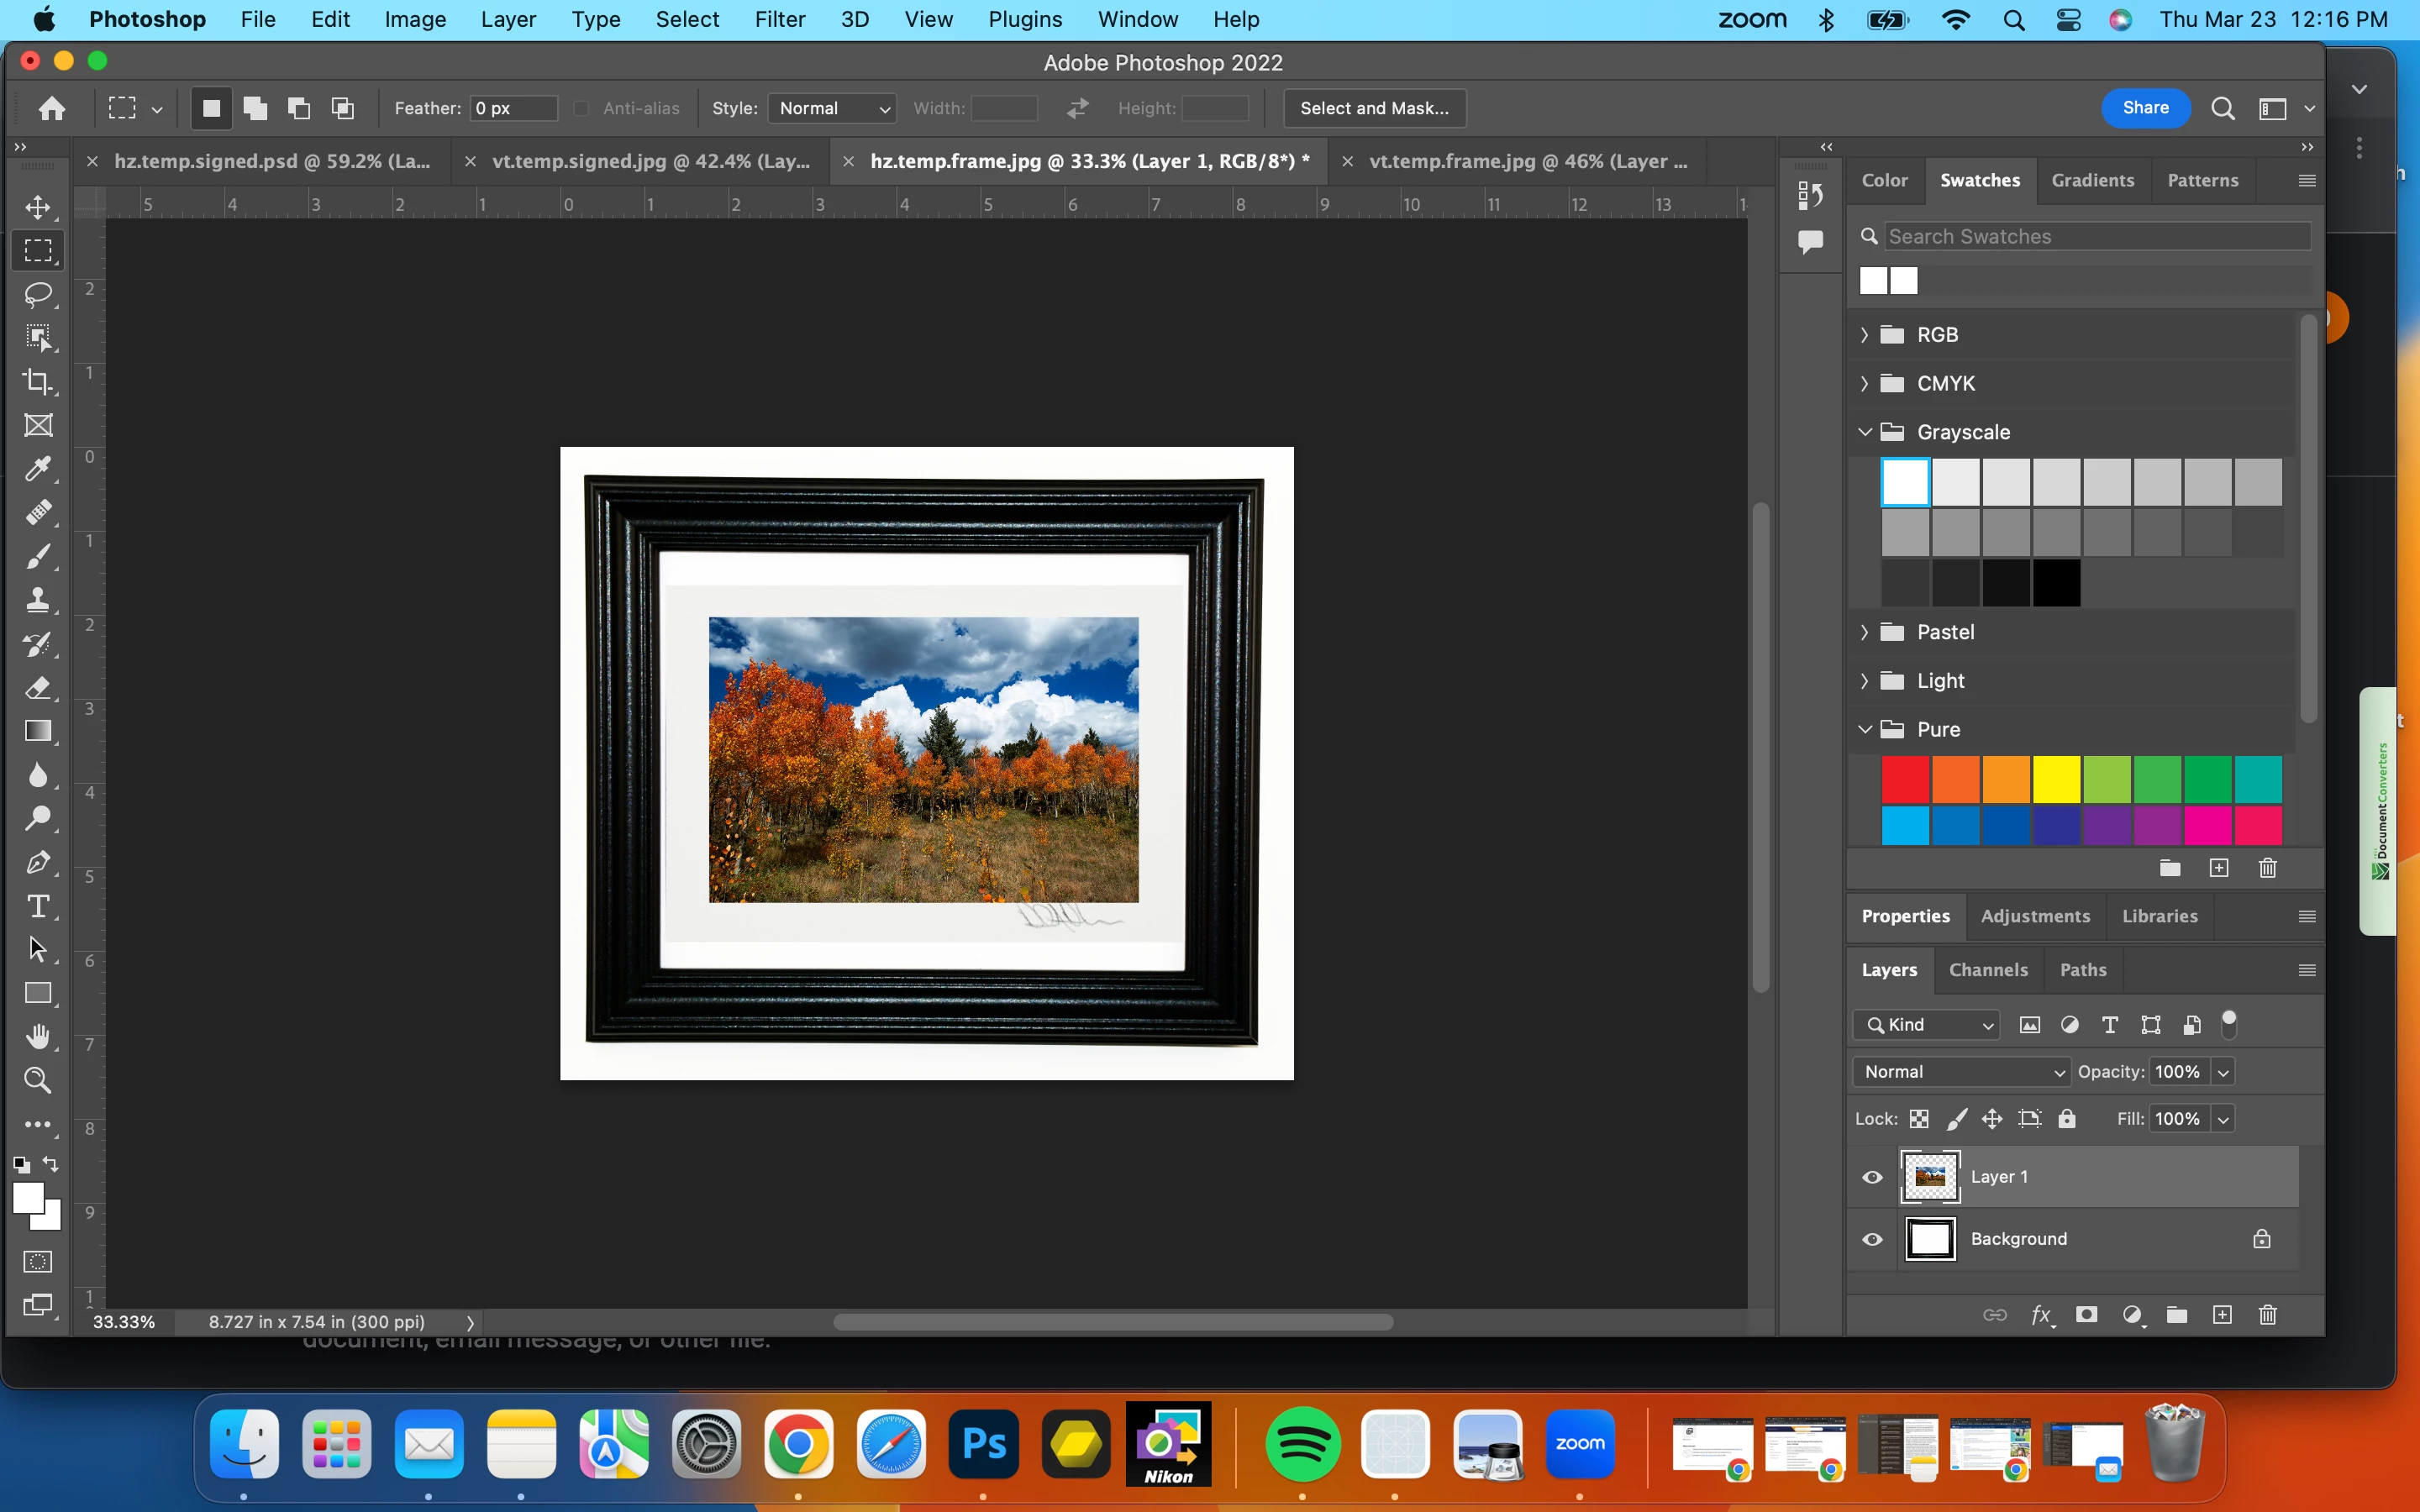
Task: Expand the Pastel swatches folder
Action: [x=1864, y=632]
